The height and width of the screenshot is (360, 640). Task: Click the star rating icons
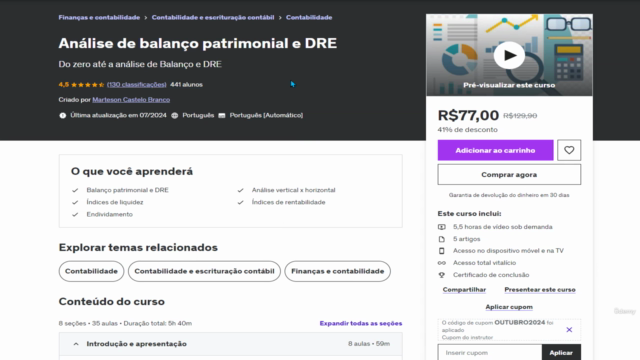point(87,84)
